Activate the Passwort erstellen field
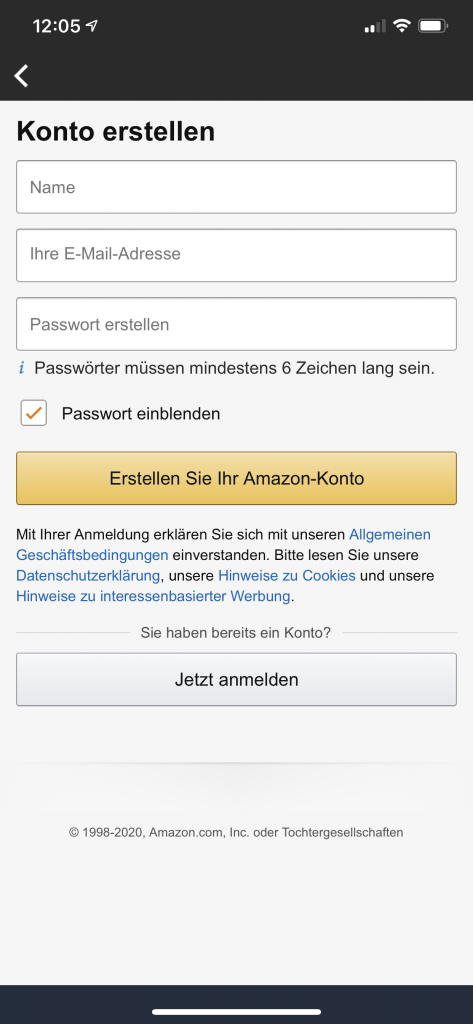This screenshot has width=473, height=1024. [x=236, y=324]
